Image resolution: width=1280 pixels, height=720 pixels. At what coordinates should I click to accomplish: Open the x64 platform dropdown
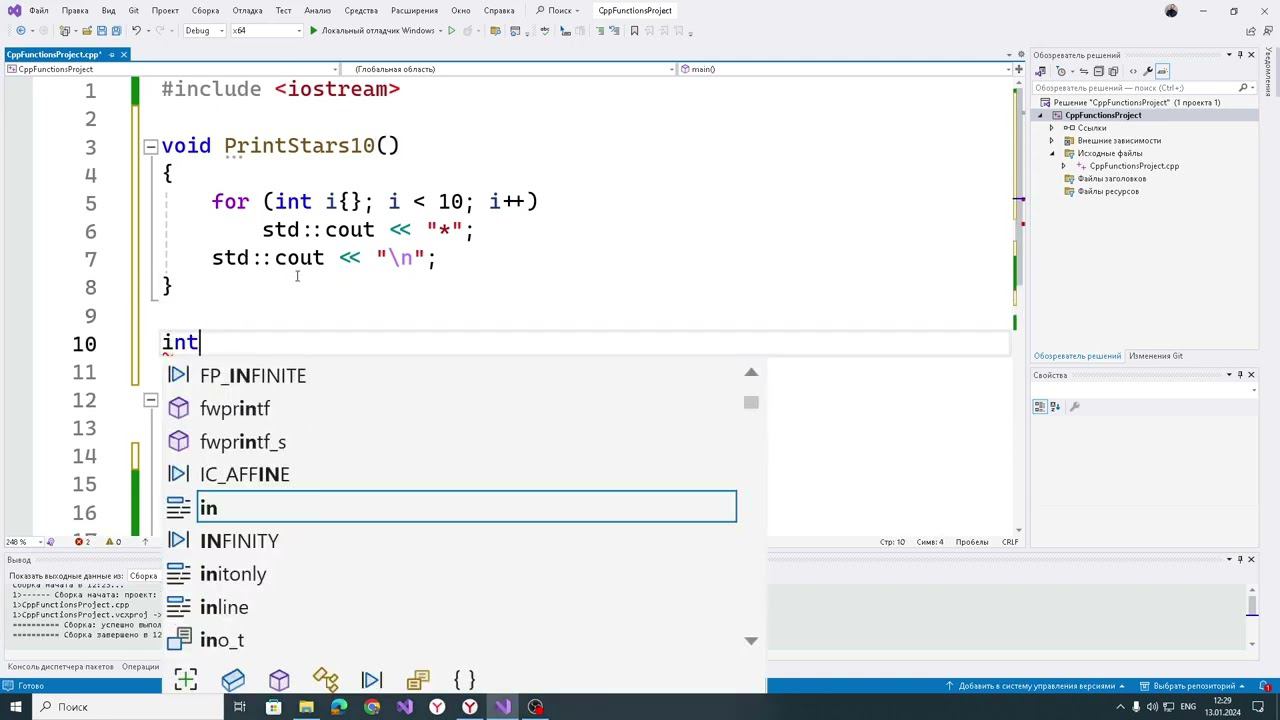tap(267, 31)
